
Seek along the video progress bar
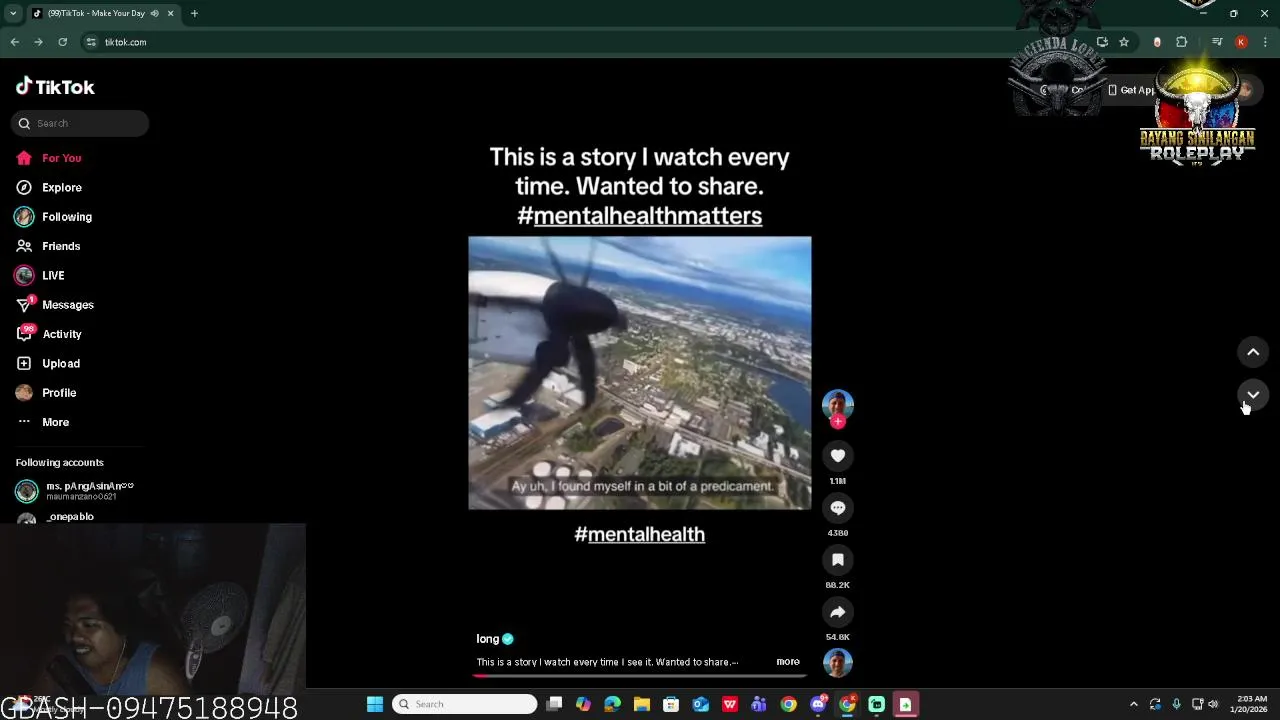640,676
